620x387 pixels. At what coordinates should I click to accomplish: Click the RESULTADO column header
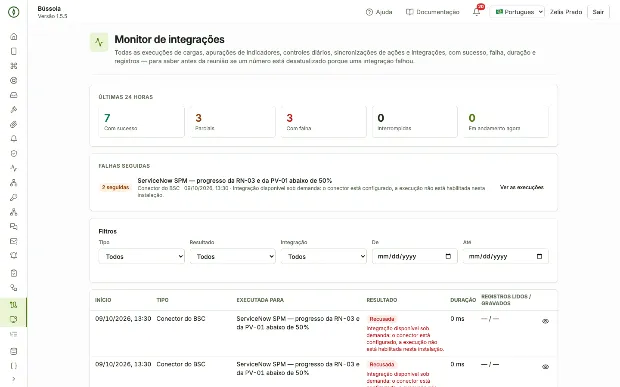(382, 300)
